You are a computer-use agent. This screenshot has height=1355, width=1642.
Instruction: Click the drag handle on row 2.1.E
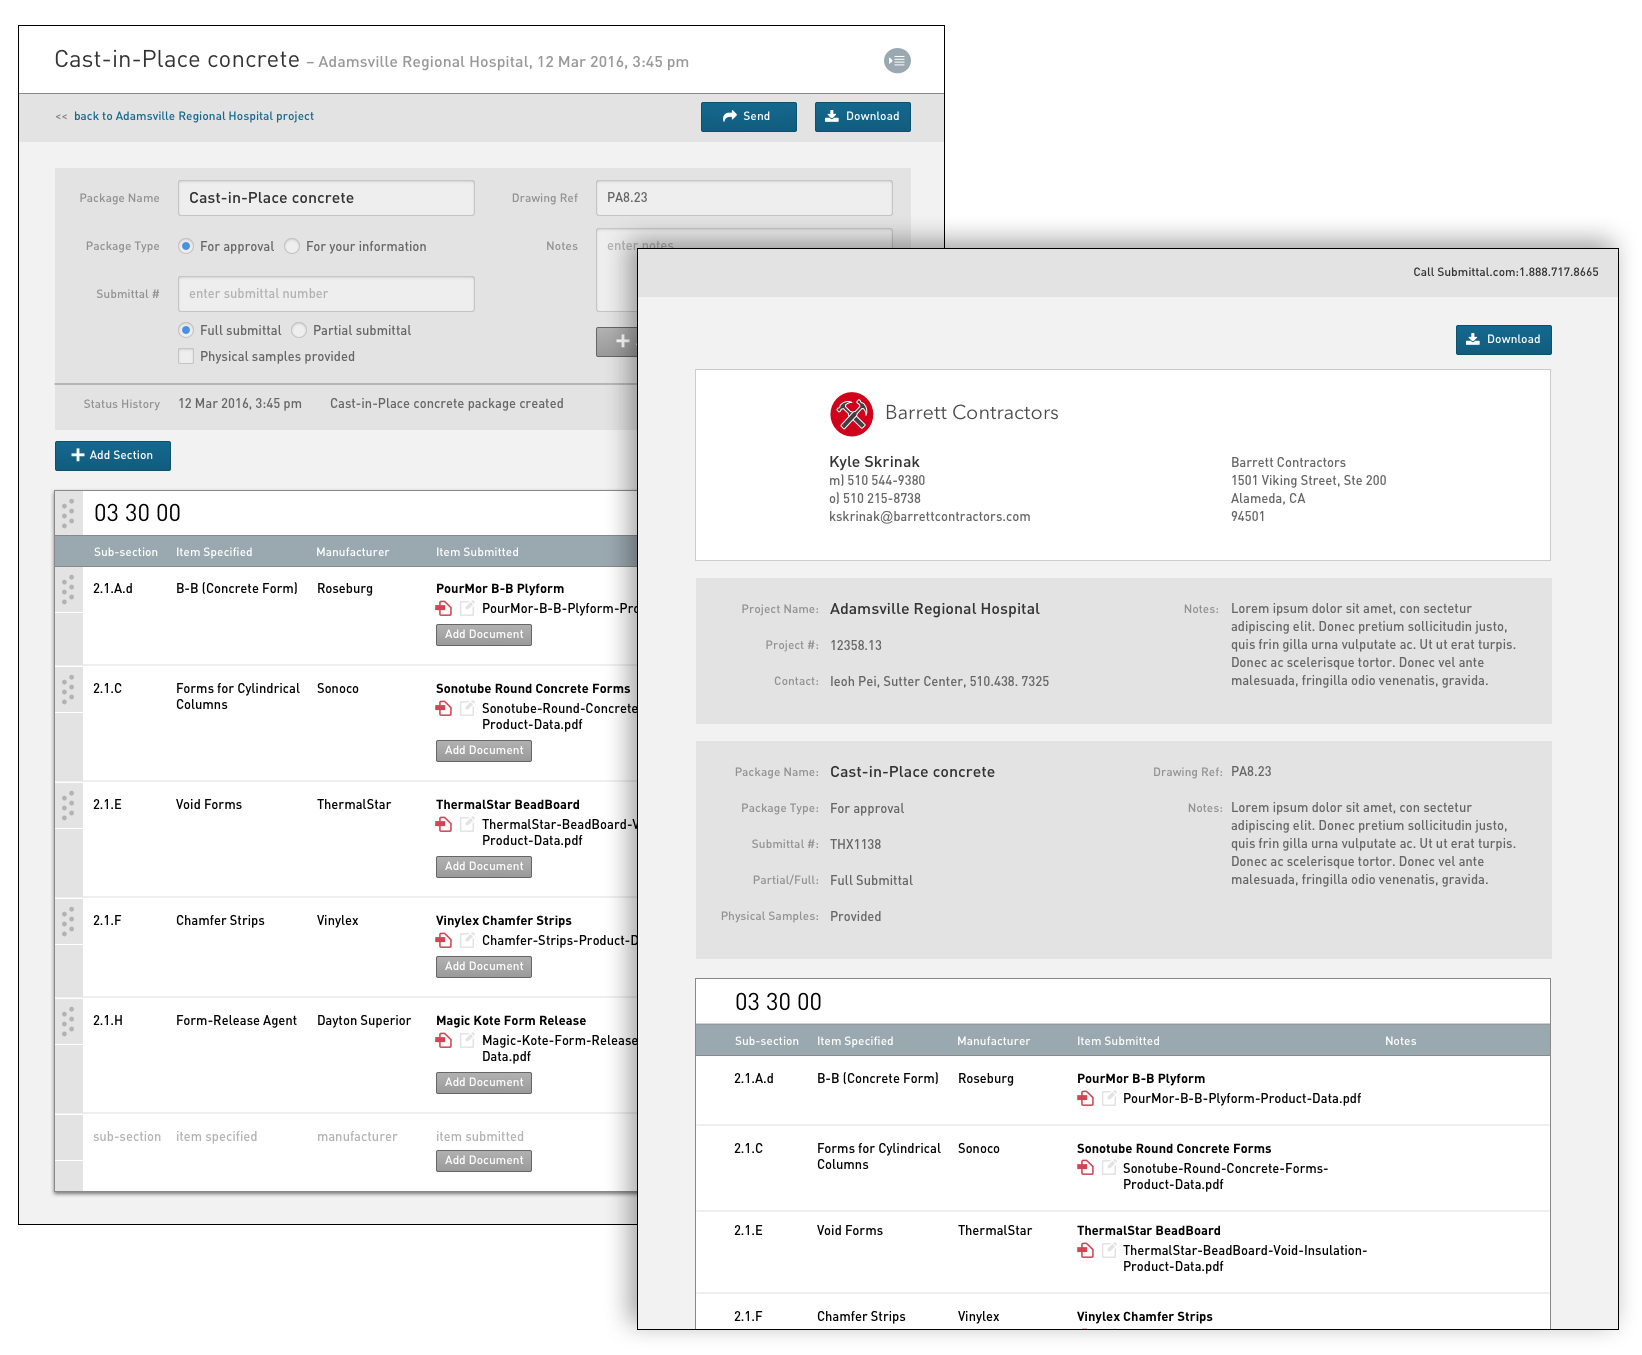68,806
